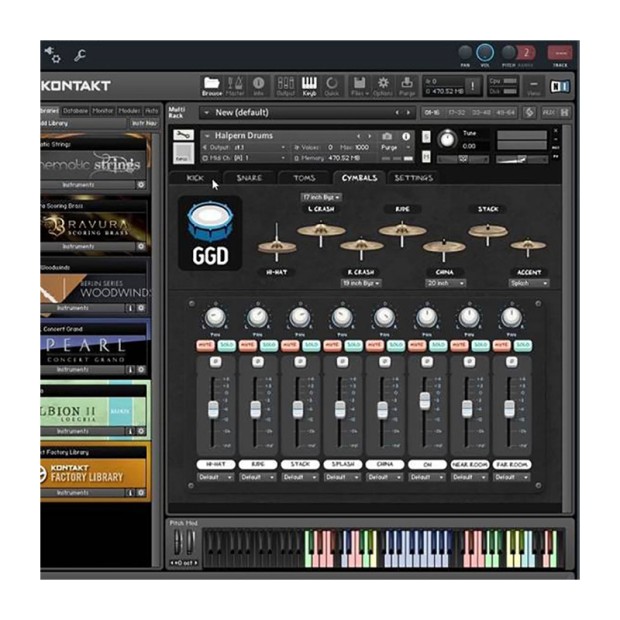The width and height of the screenshot is (620, 620).
Task: Open the Files disk menu
Action: tap(359, 86)
